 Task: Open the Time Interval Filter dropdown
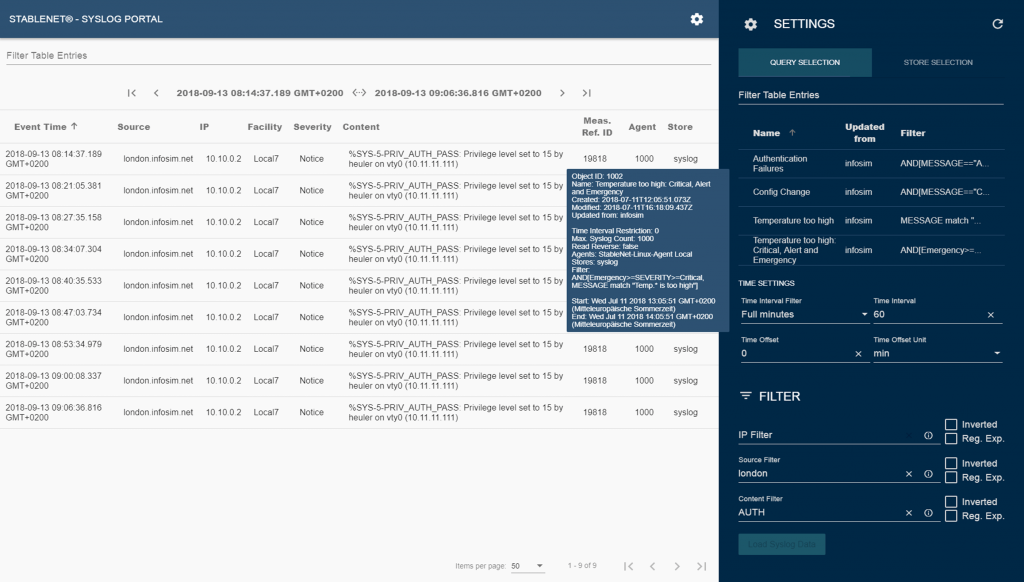(x=804, y=315)
